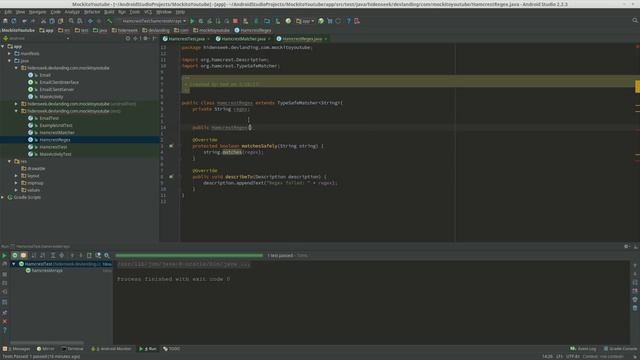Open the Build menu
This screenshot has width=640, height=360.
tap(109, 12)
